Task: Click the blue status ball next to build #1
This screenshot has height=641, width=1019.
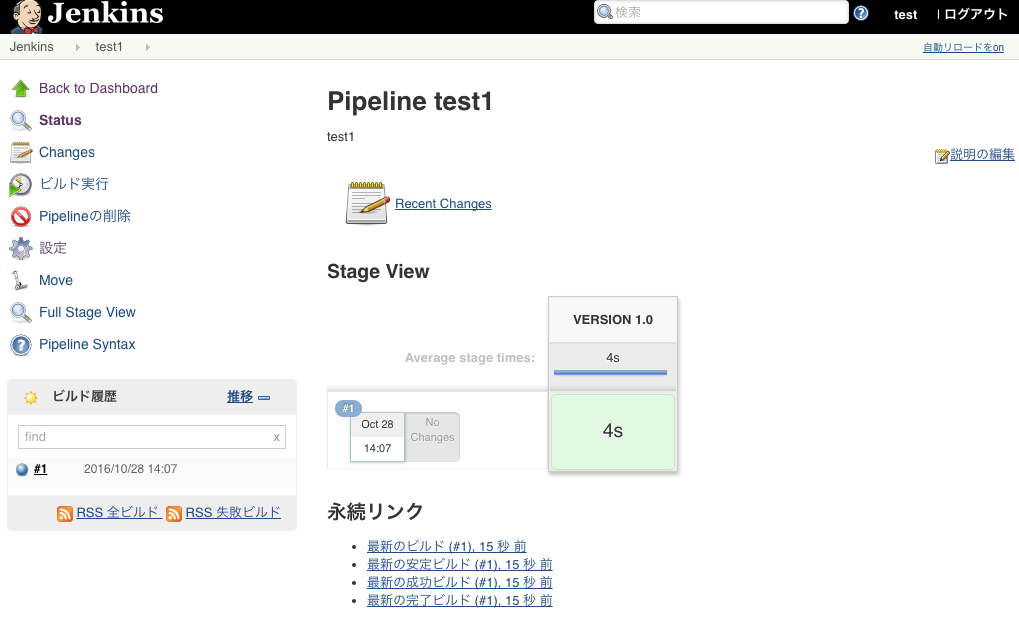Action: tap(23, 469)
